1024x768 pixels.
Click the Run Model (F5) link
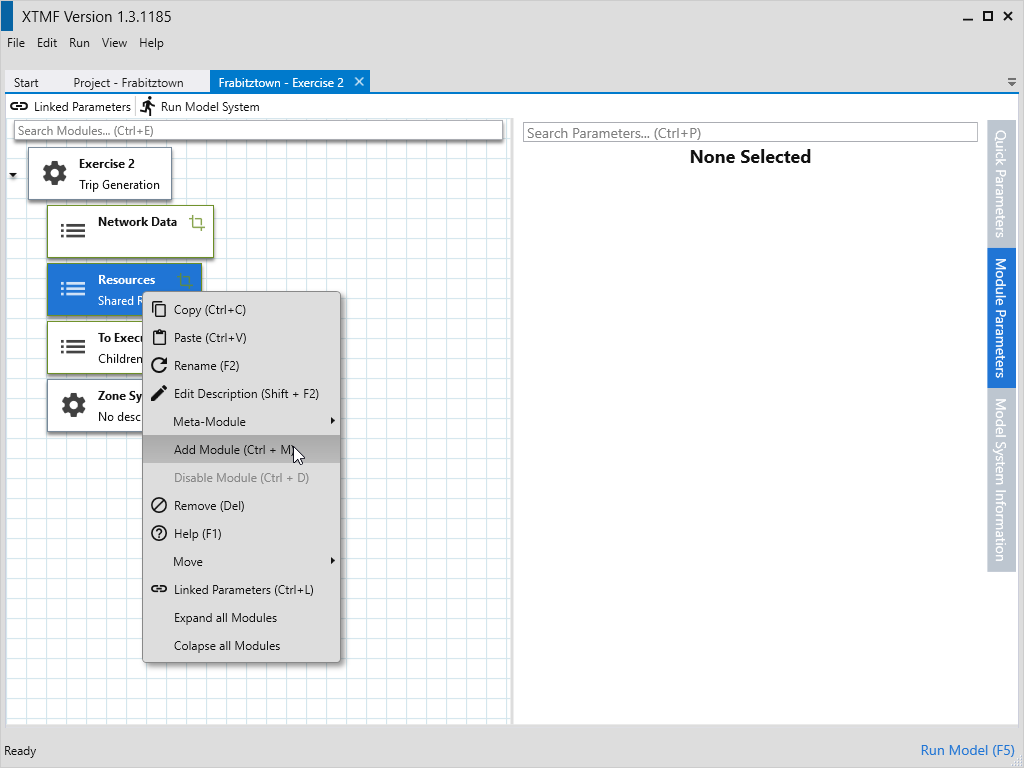[x=967, y=750]
